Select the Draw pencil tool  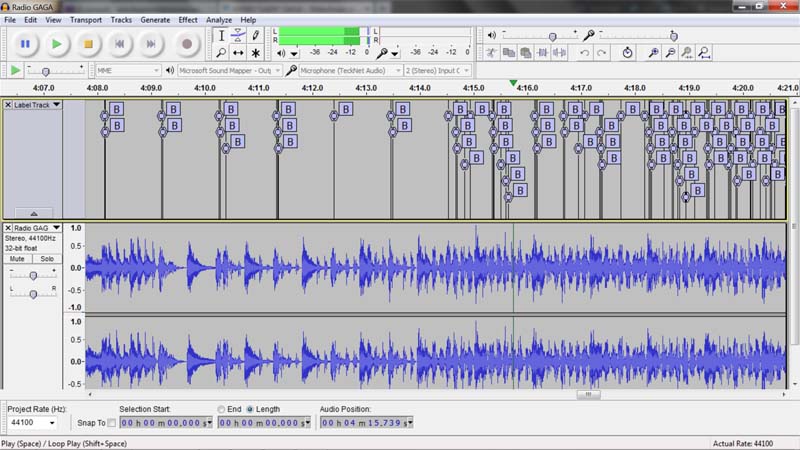[255, 35]
